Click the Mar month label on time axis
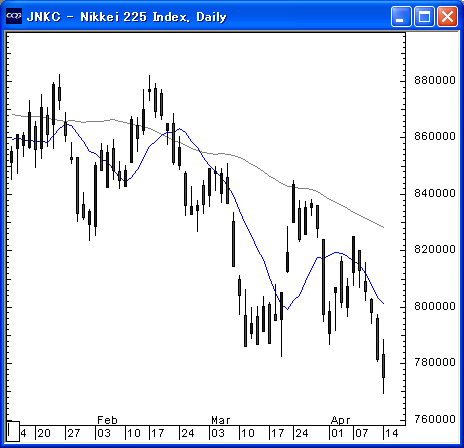Viewport: 464px width, 448px height. coord(221,420)
